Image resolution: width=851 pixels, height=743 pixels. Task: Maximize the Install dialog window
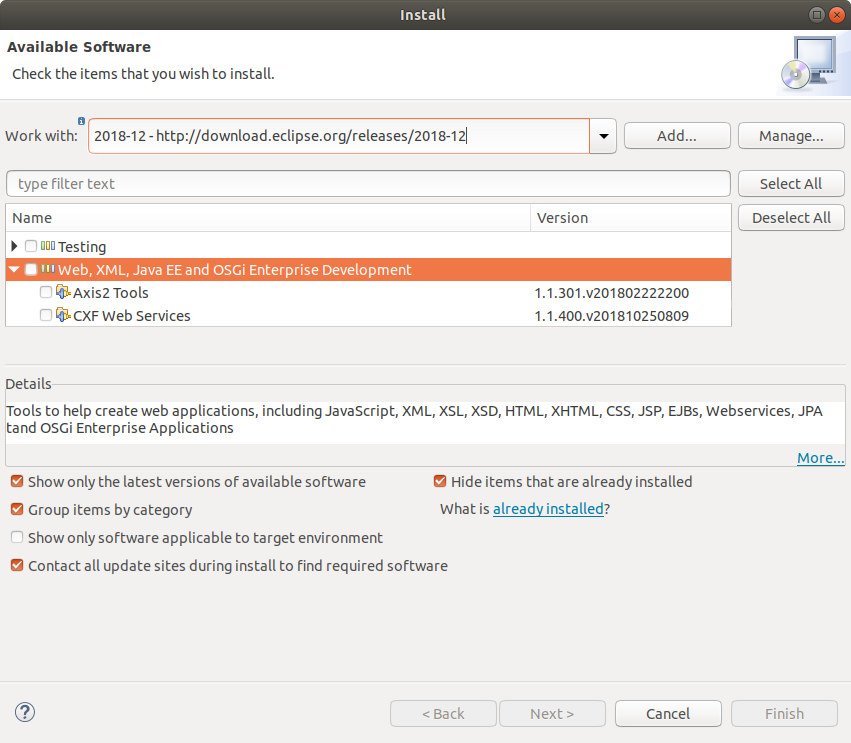point(816,15)
